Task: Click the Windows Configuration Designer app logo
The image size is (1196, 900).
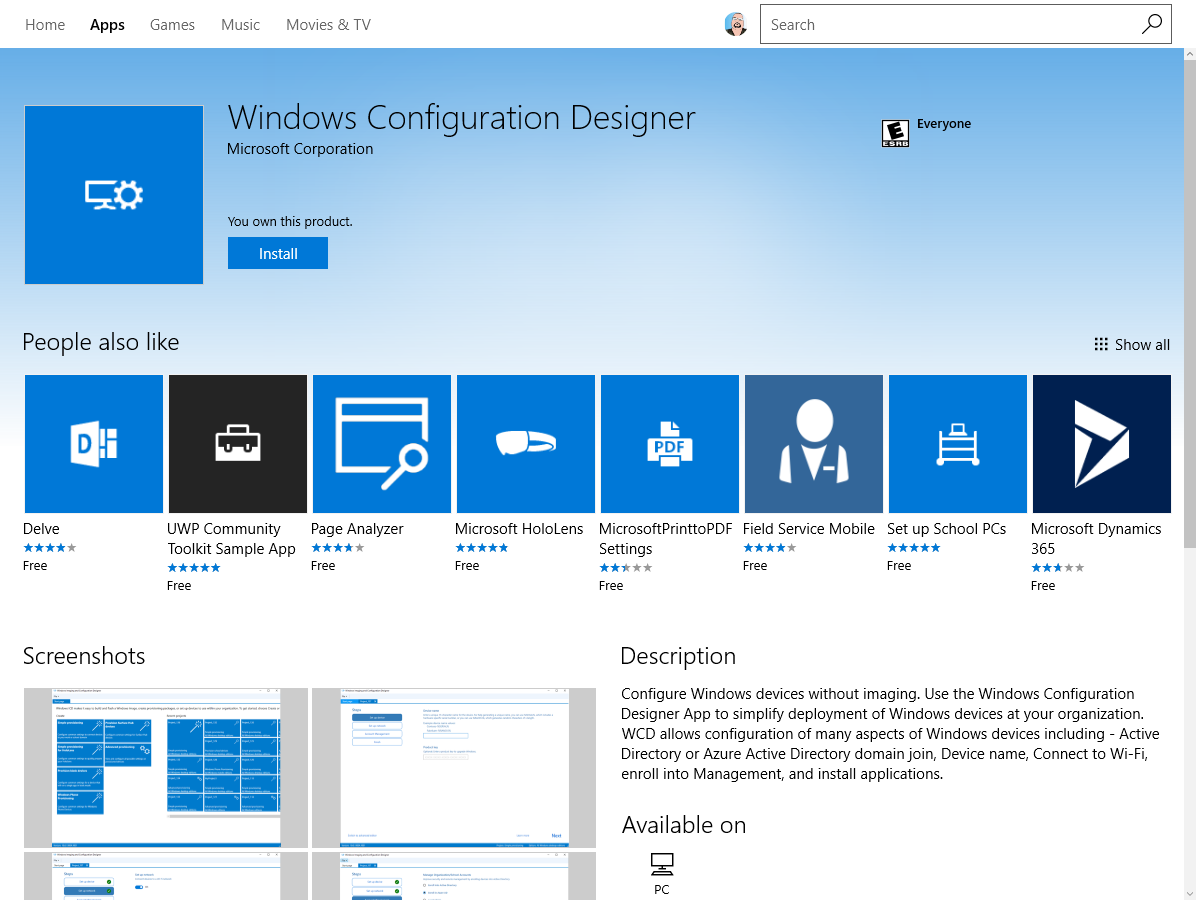Action: [114, 194]
